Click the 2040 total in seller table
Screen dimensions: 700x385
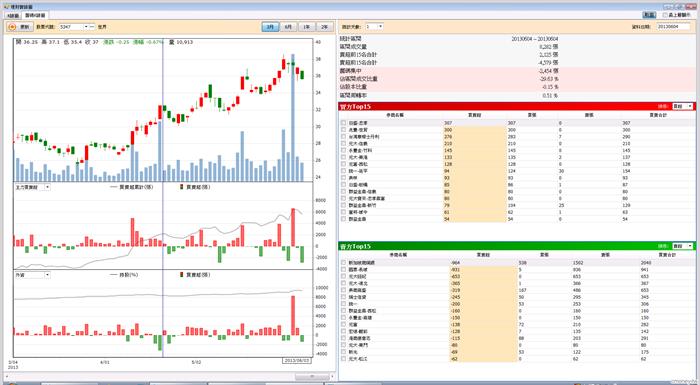(x=646, y=263)
